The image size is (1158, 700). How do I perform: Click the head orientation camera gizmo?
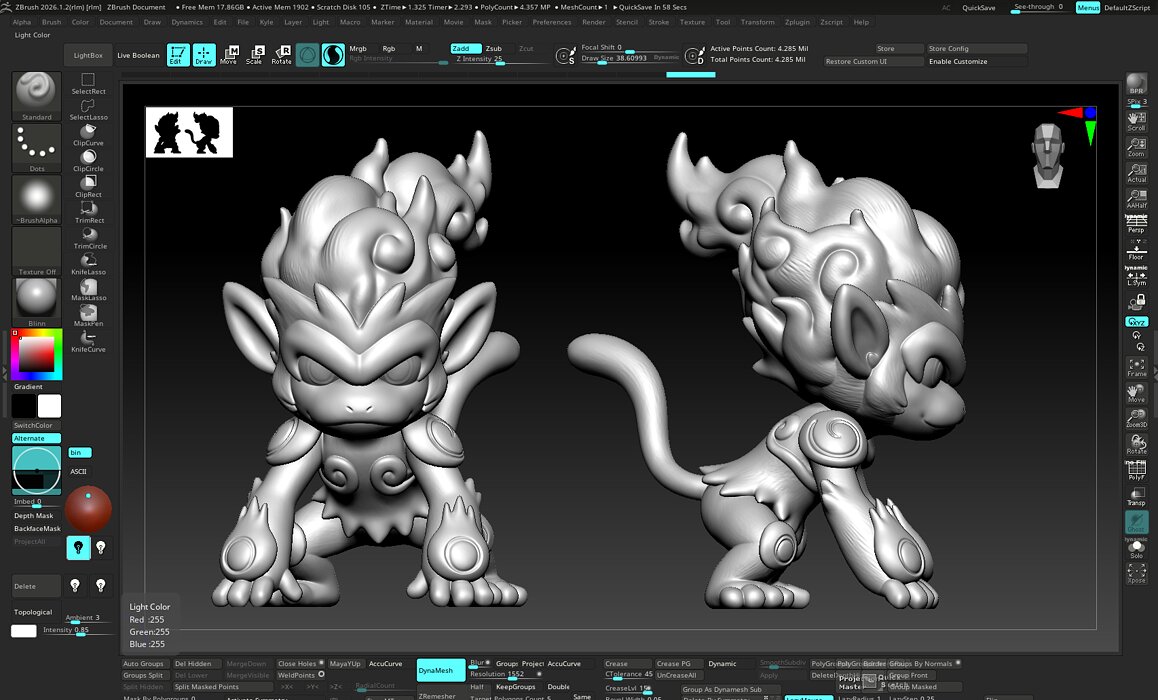1047,155
